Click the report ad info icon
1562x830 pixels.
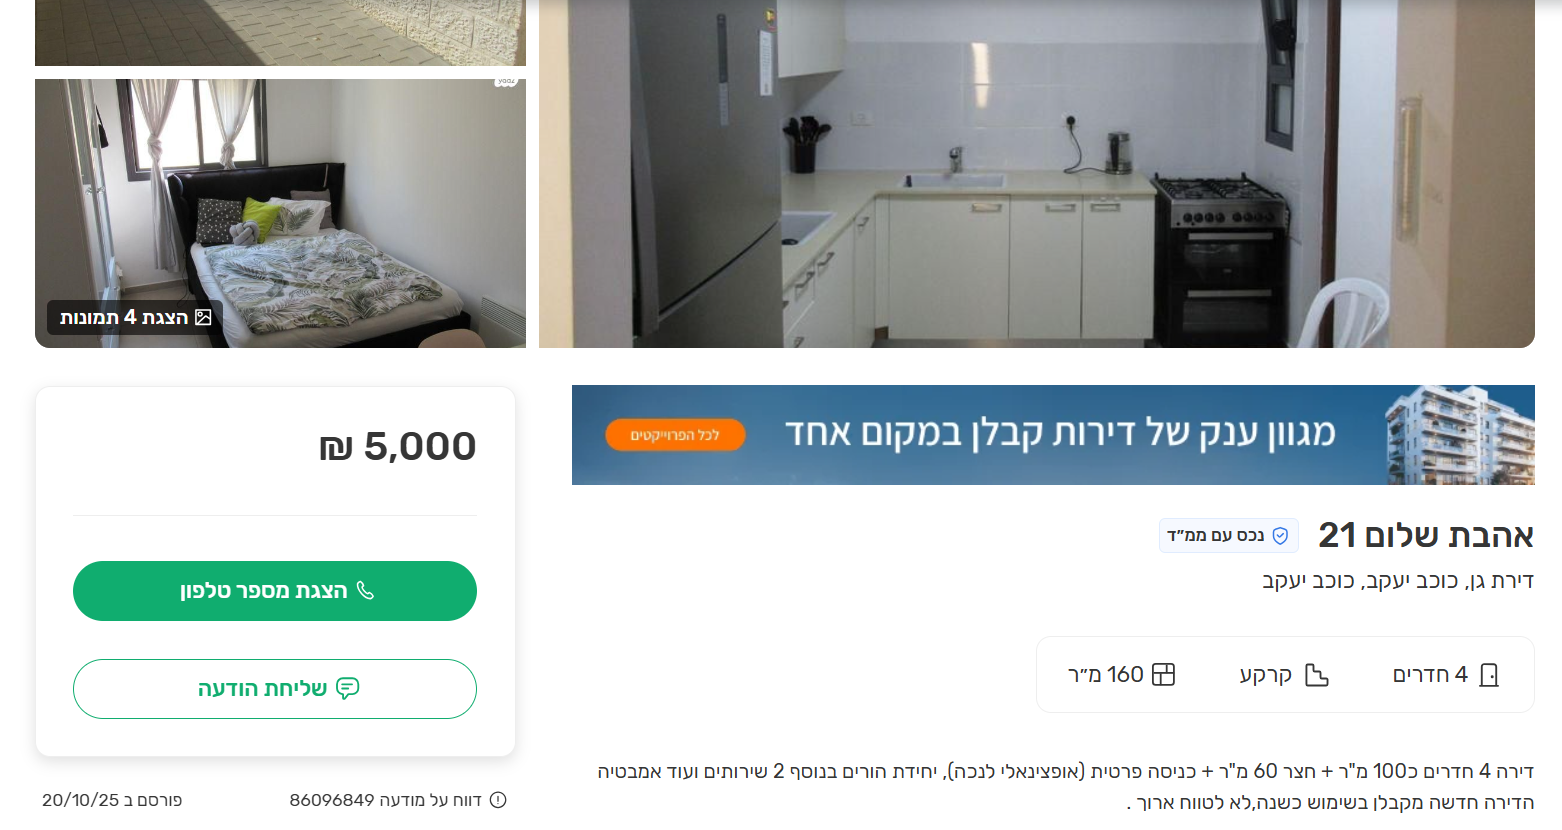tap(498, 800)
